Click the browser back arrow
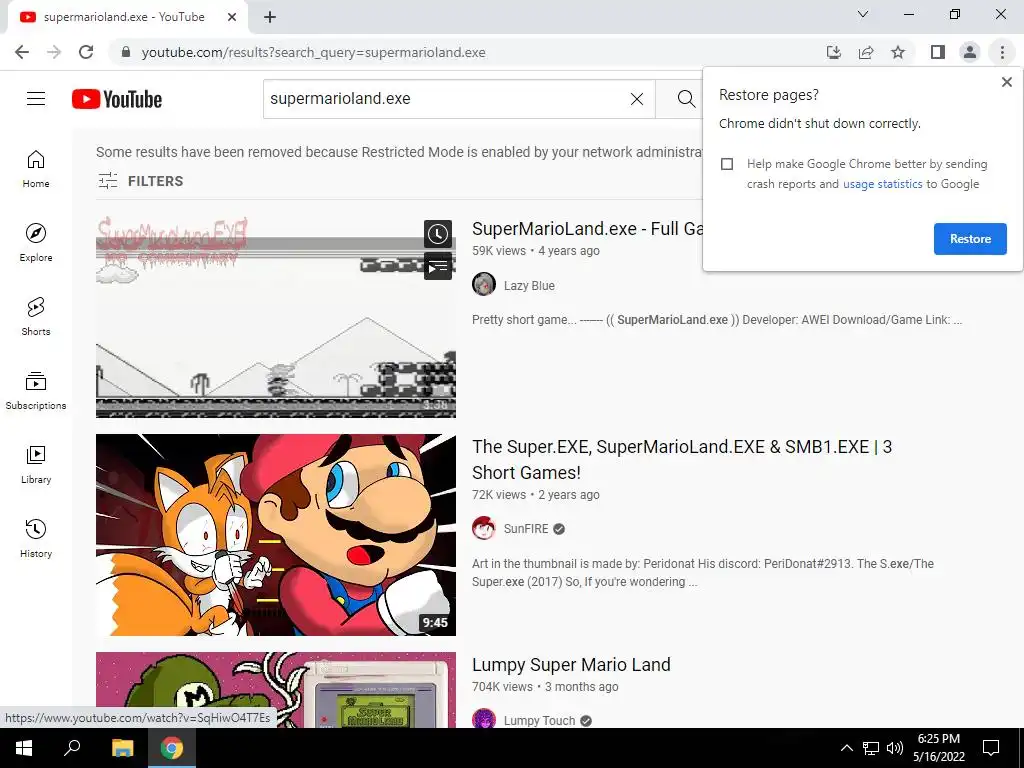Image resolution: width=1024 pixels, height=768 pixels. coord(22,52)
